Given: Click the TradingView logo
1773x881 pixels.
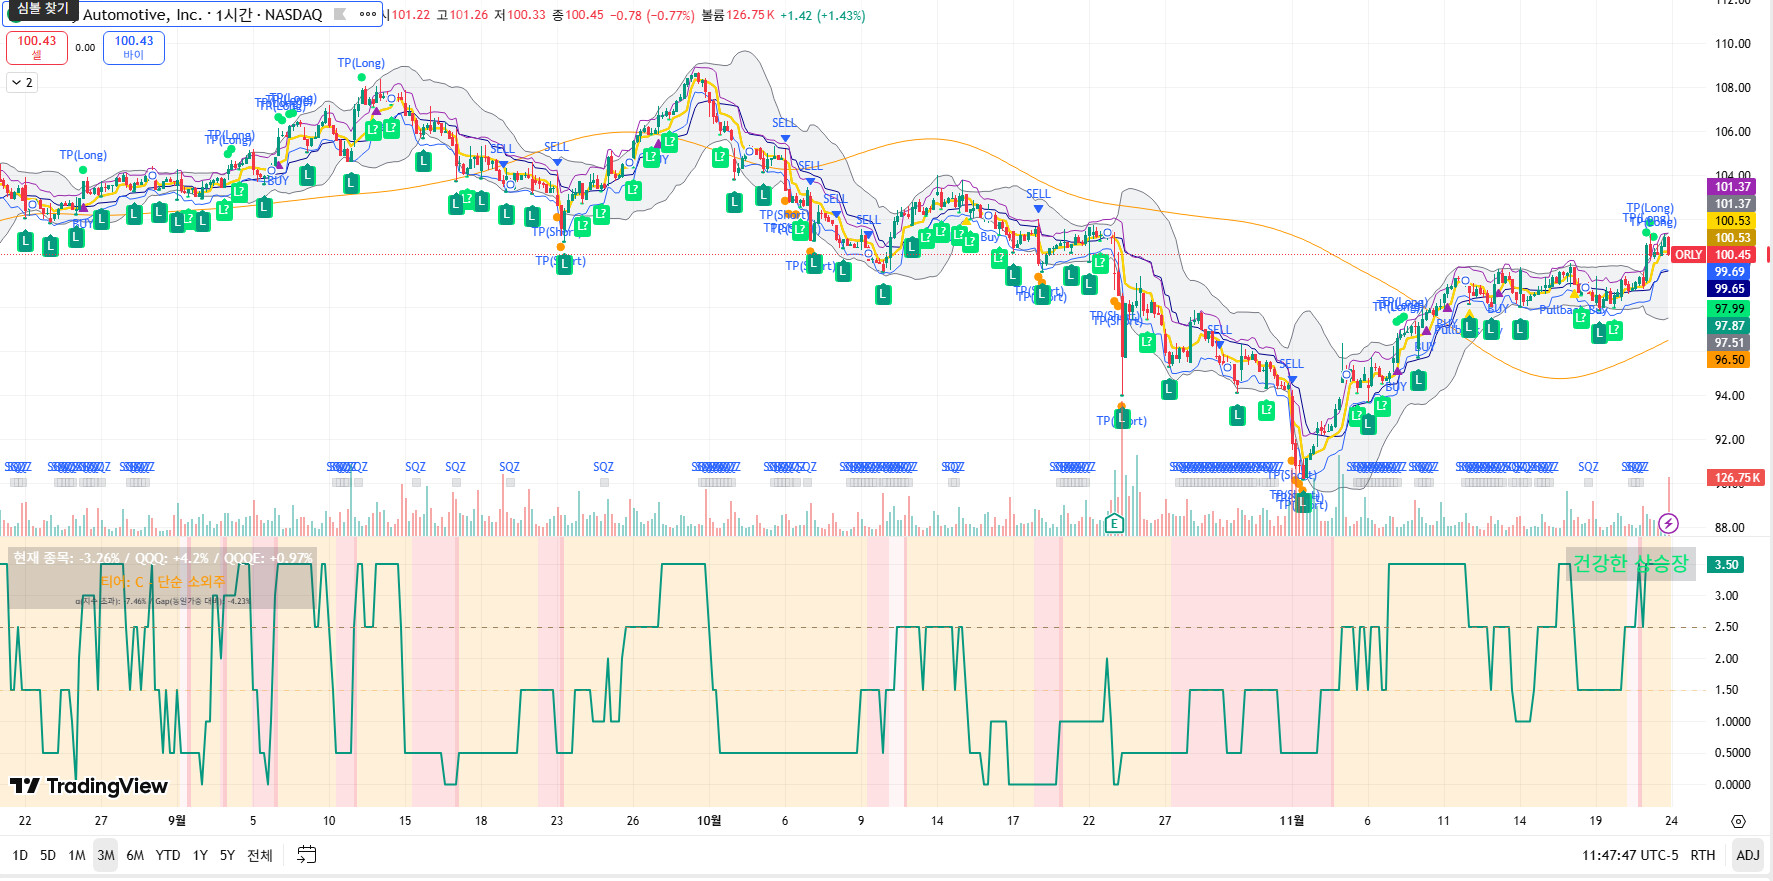Looking at the screenshot, I should click(89, 786).
